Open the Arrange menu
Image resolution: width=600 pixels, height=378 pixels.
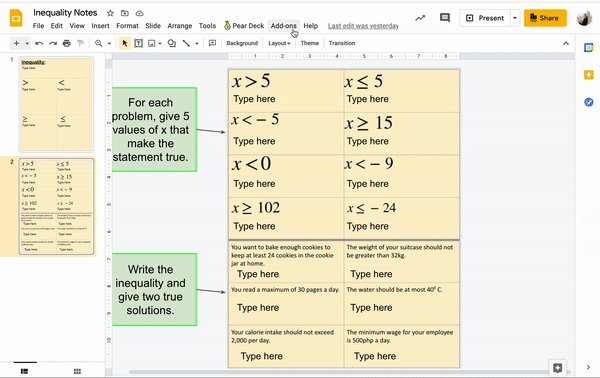[x=179, y=26]
